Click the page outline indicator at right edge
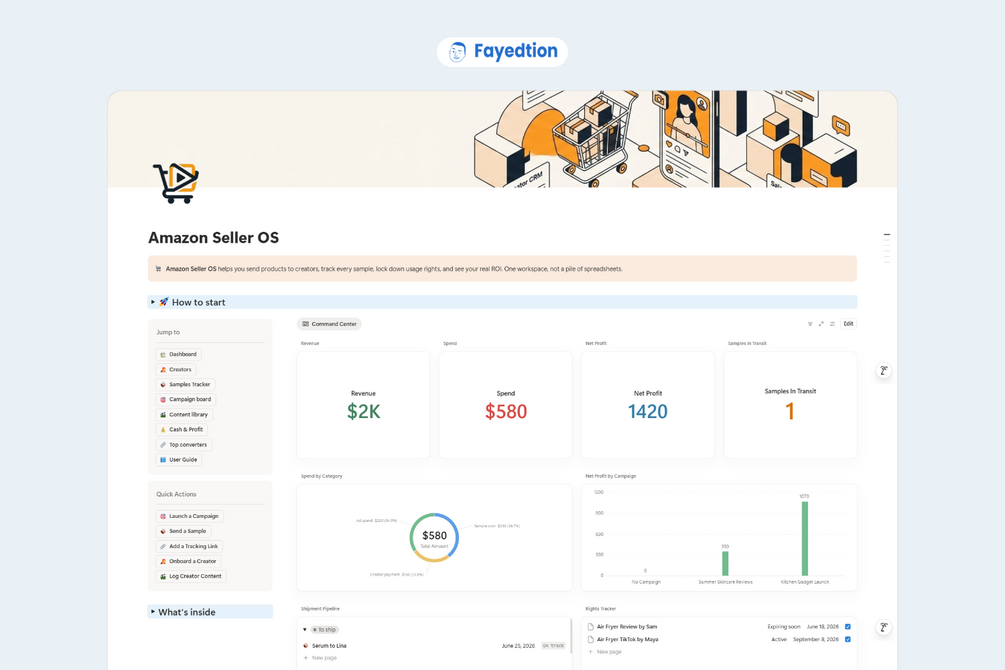This screenshot has width=1005, height=670. coord(887,248)
